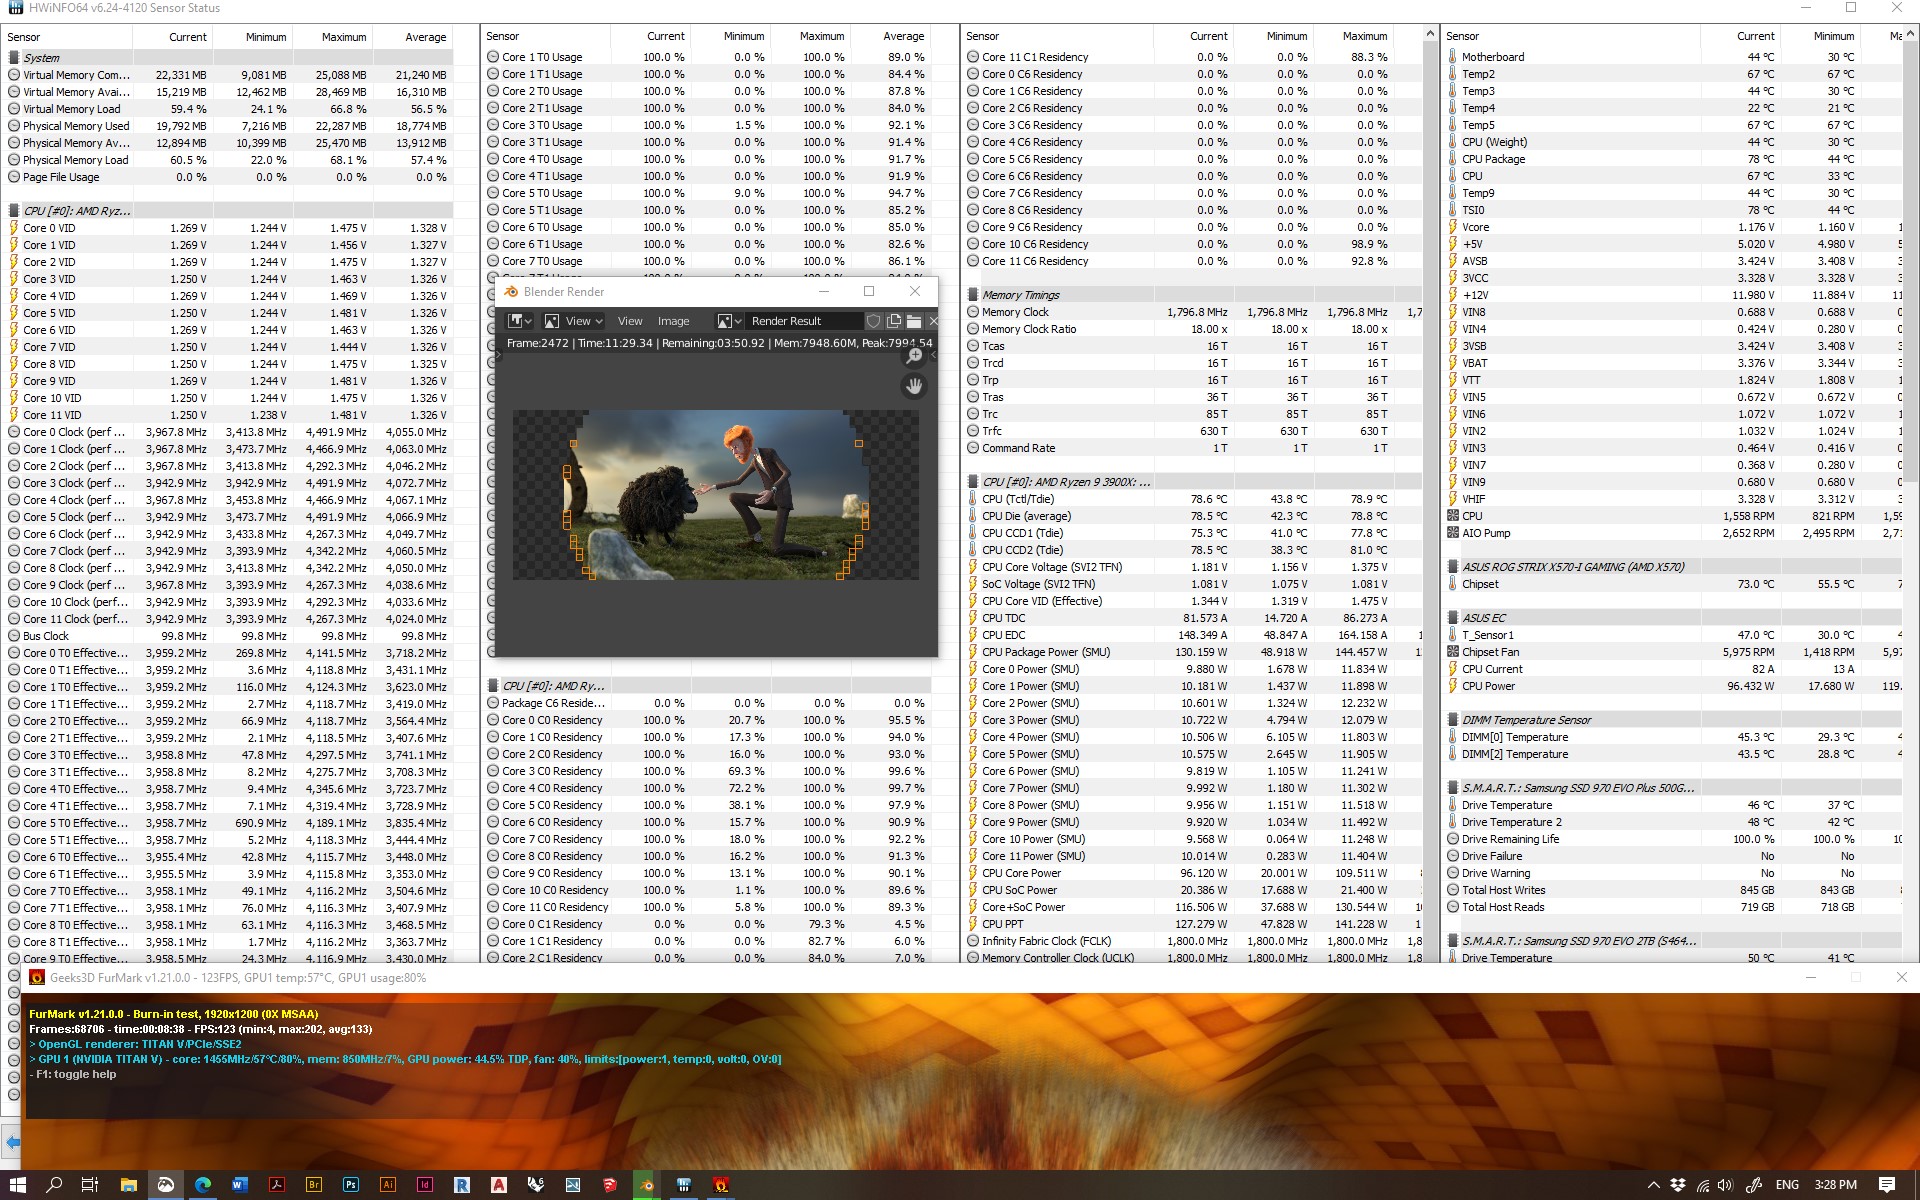Image resolution: width=1920 pixels, height=1200 pixels.
Task: Click the zoom magnifier icon in Blender Render
Action: point(914,358)
